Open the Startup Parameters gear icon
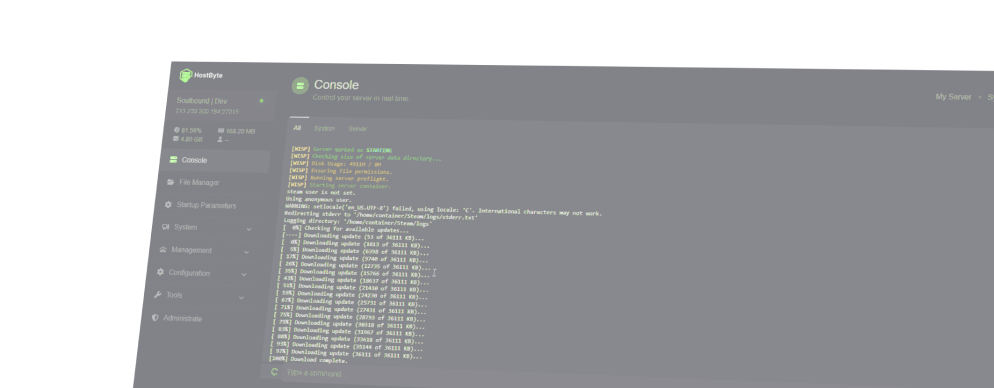Viewport: 994px width, 388px height. click(x=168, y=205)
